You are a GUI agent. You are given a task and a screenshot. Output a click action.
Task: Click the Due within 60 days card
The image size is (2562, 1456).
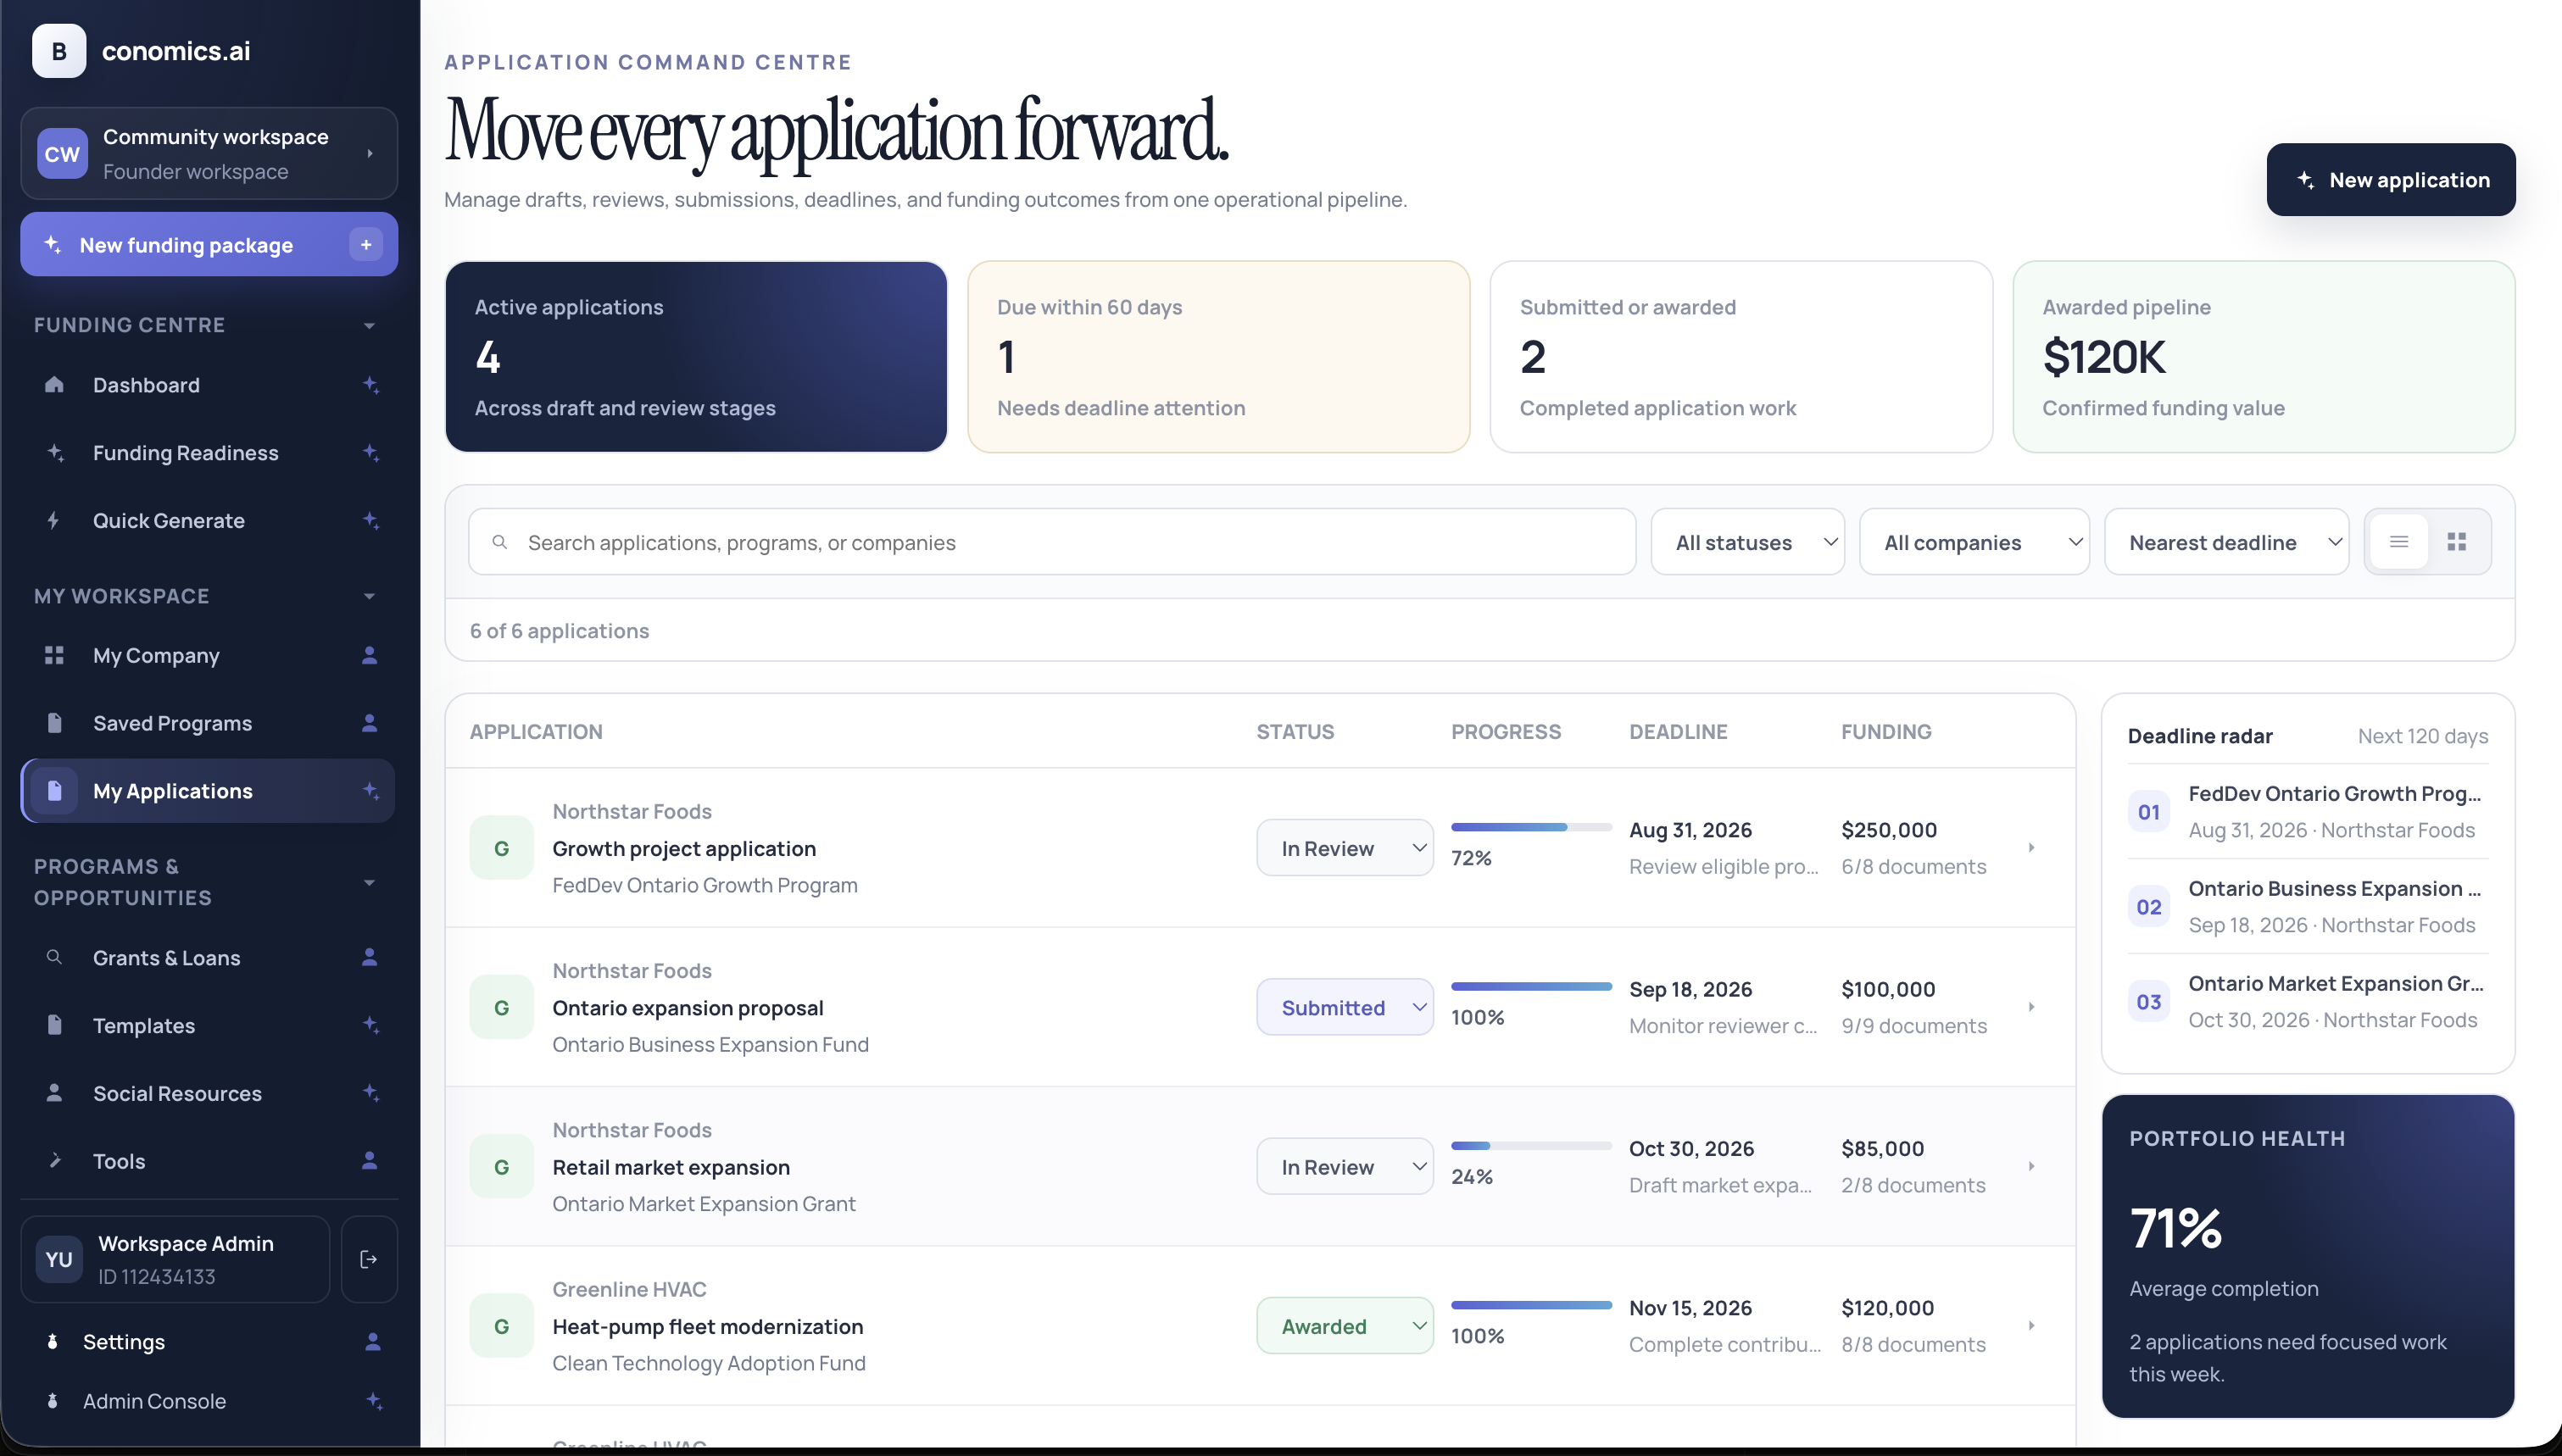(1218, 357)
